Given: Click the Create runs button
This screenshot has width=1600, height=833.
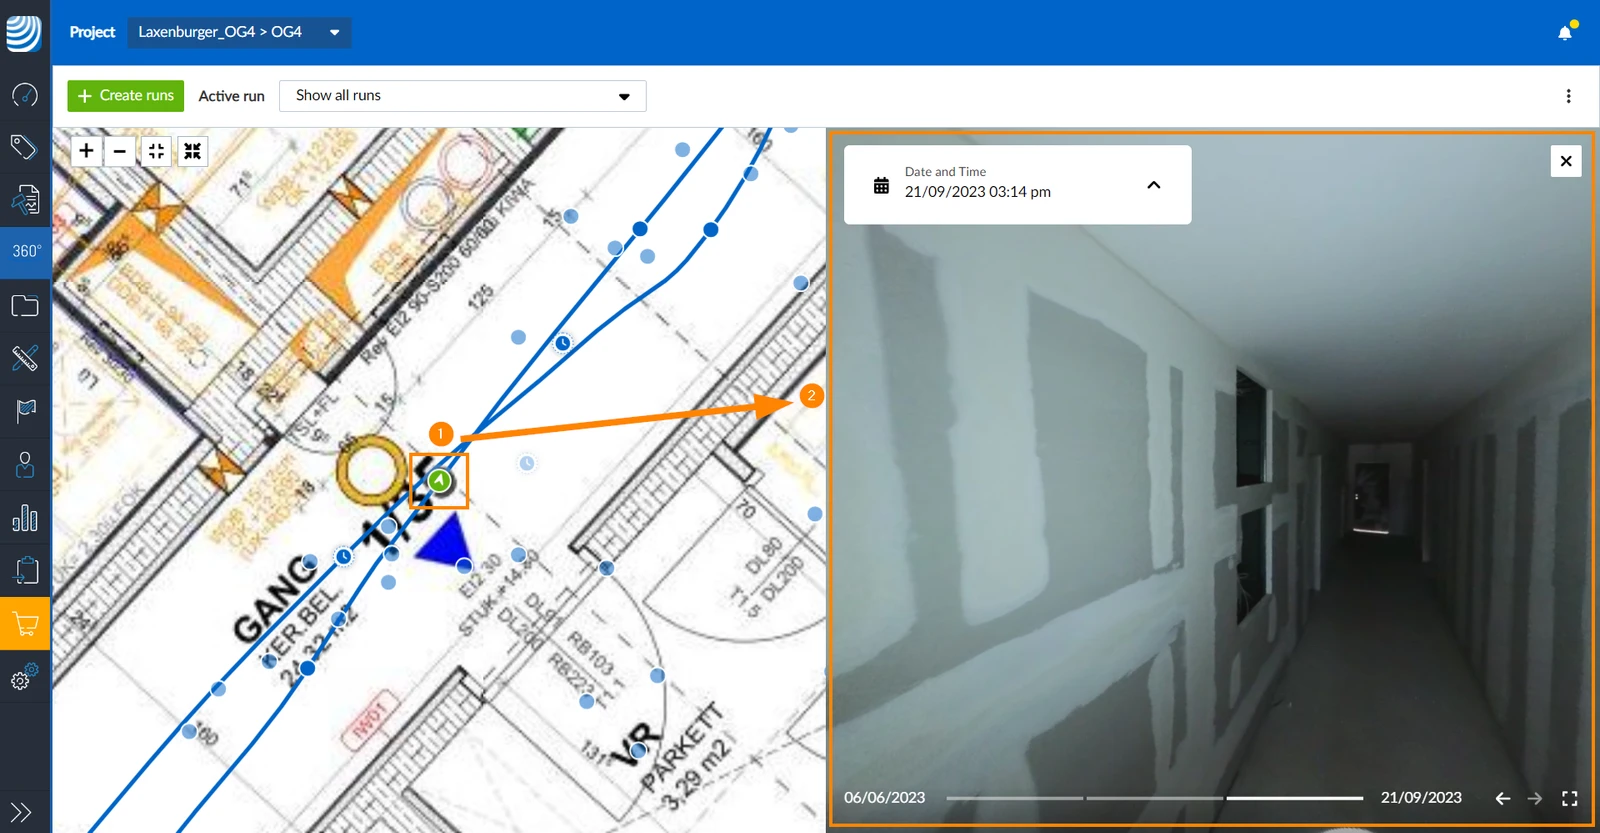Looking at the screenshot, I should tap(126, 96).
